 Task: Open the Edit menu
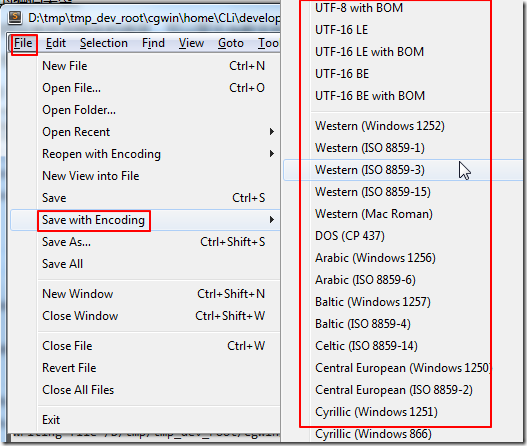(x=56, y=43)
